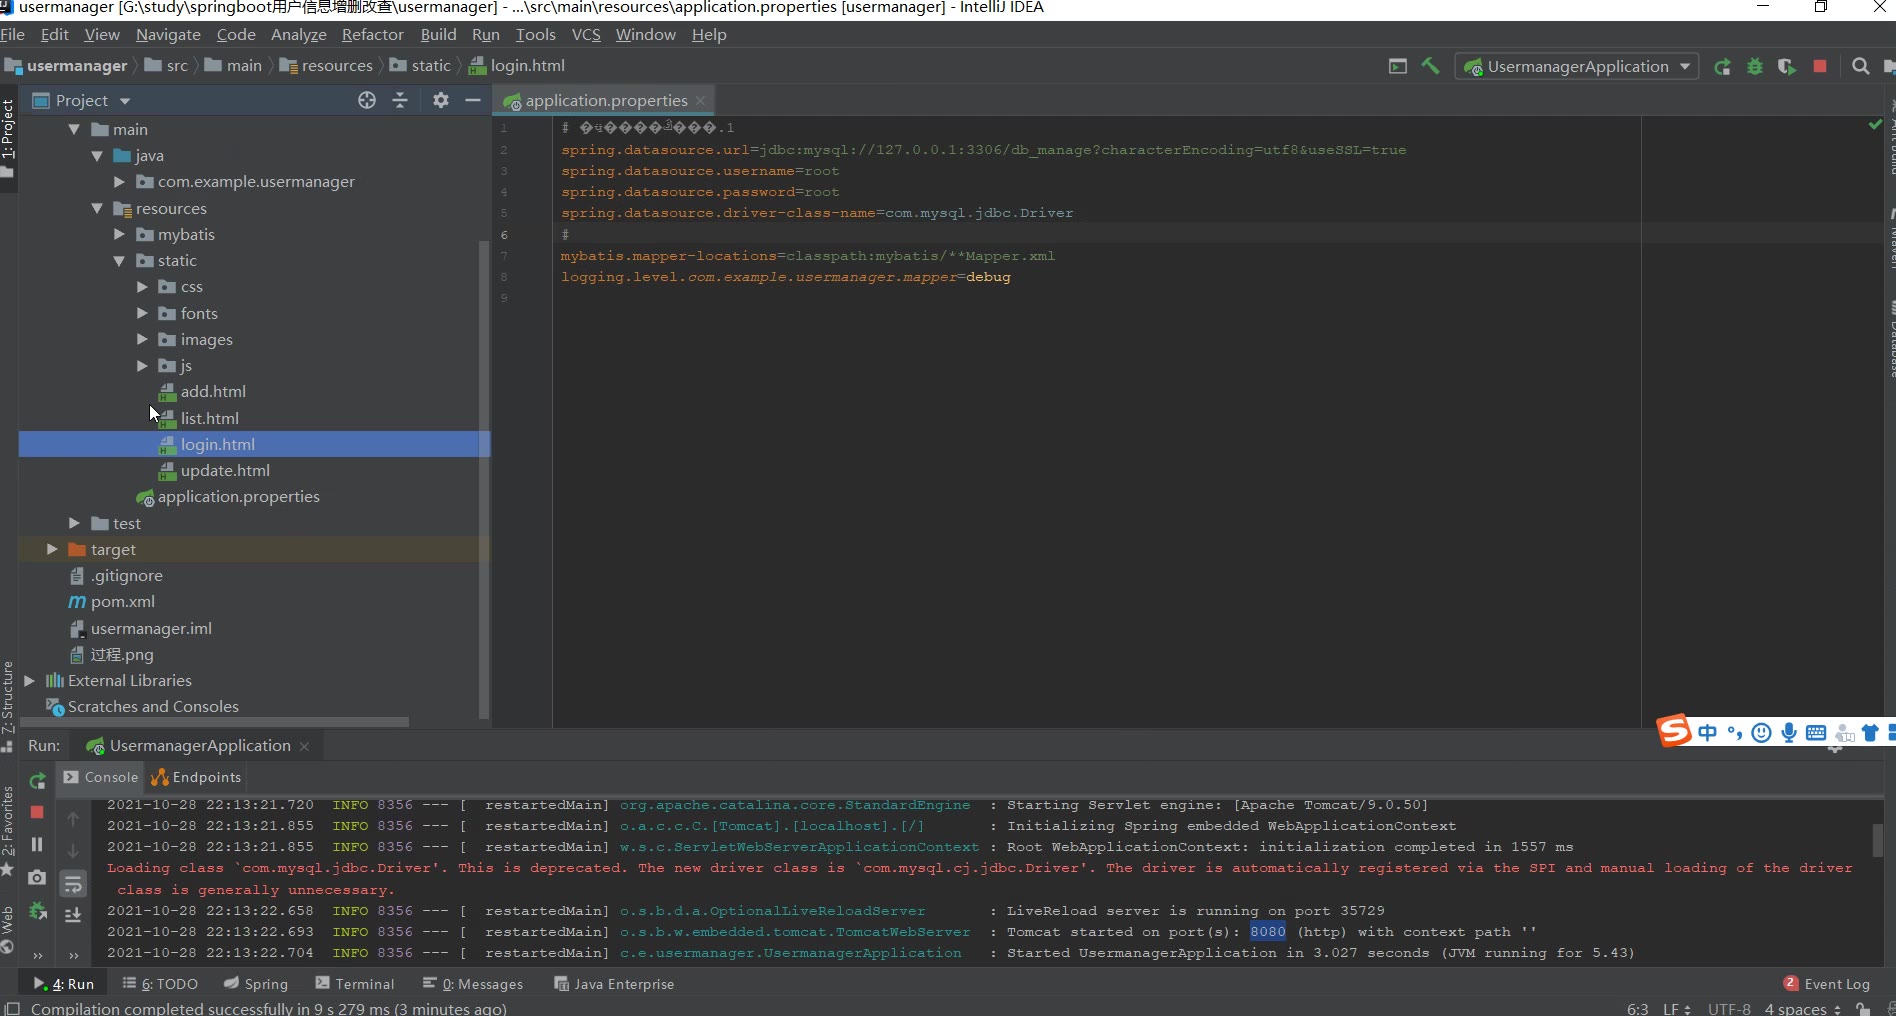The width and height of the screenshot is (1896, 1016).
Task: Start debugging with the top bug icon
Action: (x=1755, y=67)
